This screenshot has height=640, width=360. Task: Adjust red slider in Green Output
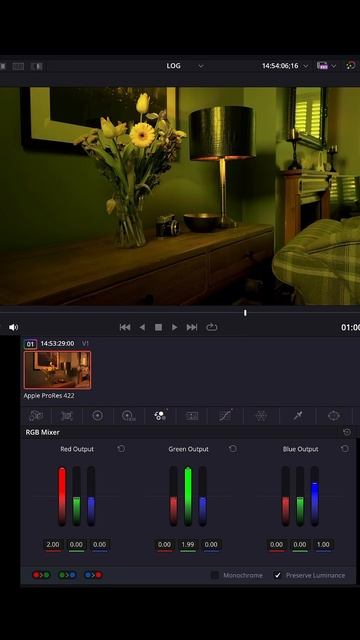point(173,496)
